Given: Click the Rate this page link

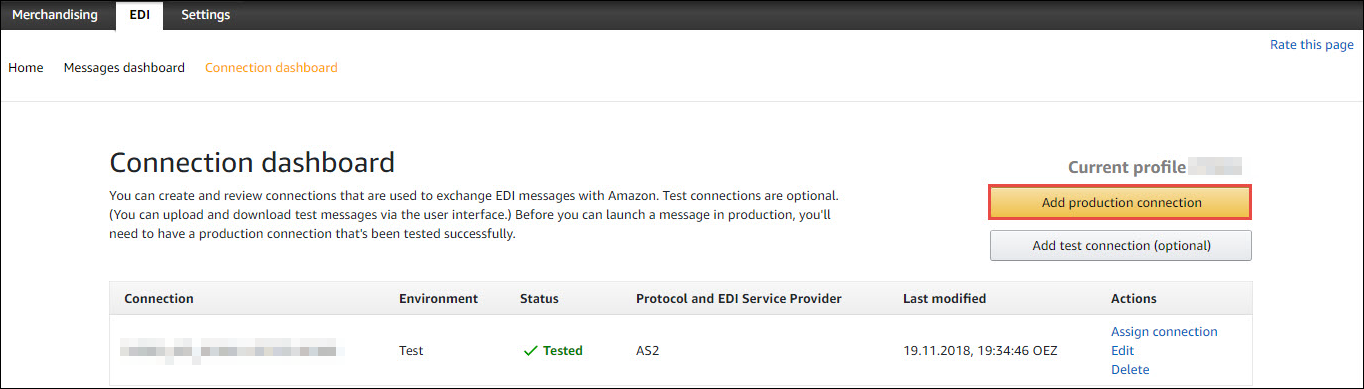Looking at the screenshot, I should click(1312, 45).
